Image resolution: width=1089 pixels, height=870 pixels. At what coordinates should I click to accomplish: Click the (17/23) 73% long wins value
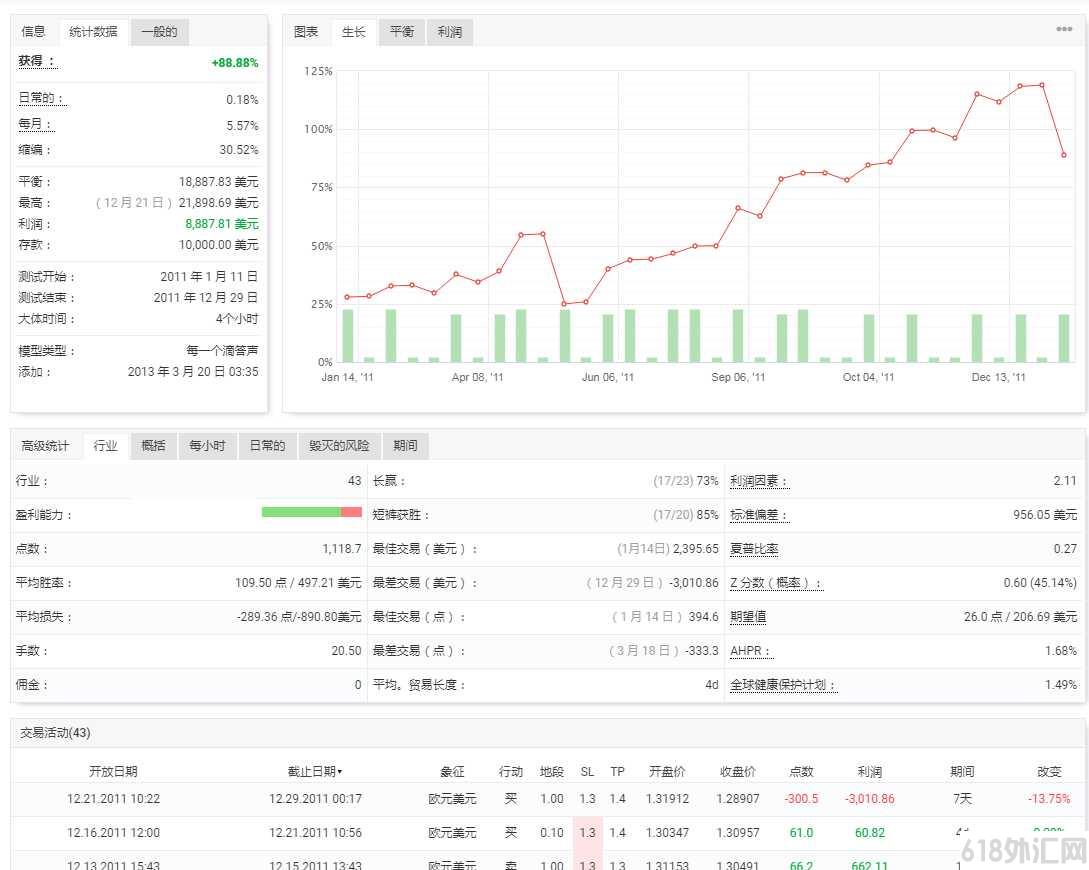685,480
